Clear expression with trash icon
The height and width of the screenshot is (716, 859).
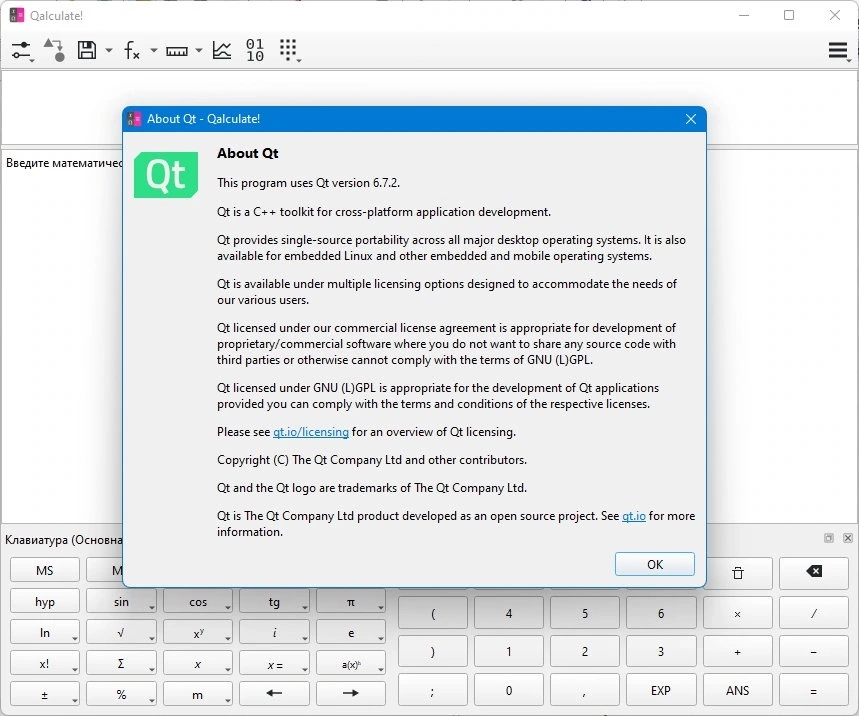(737, 573)
